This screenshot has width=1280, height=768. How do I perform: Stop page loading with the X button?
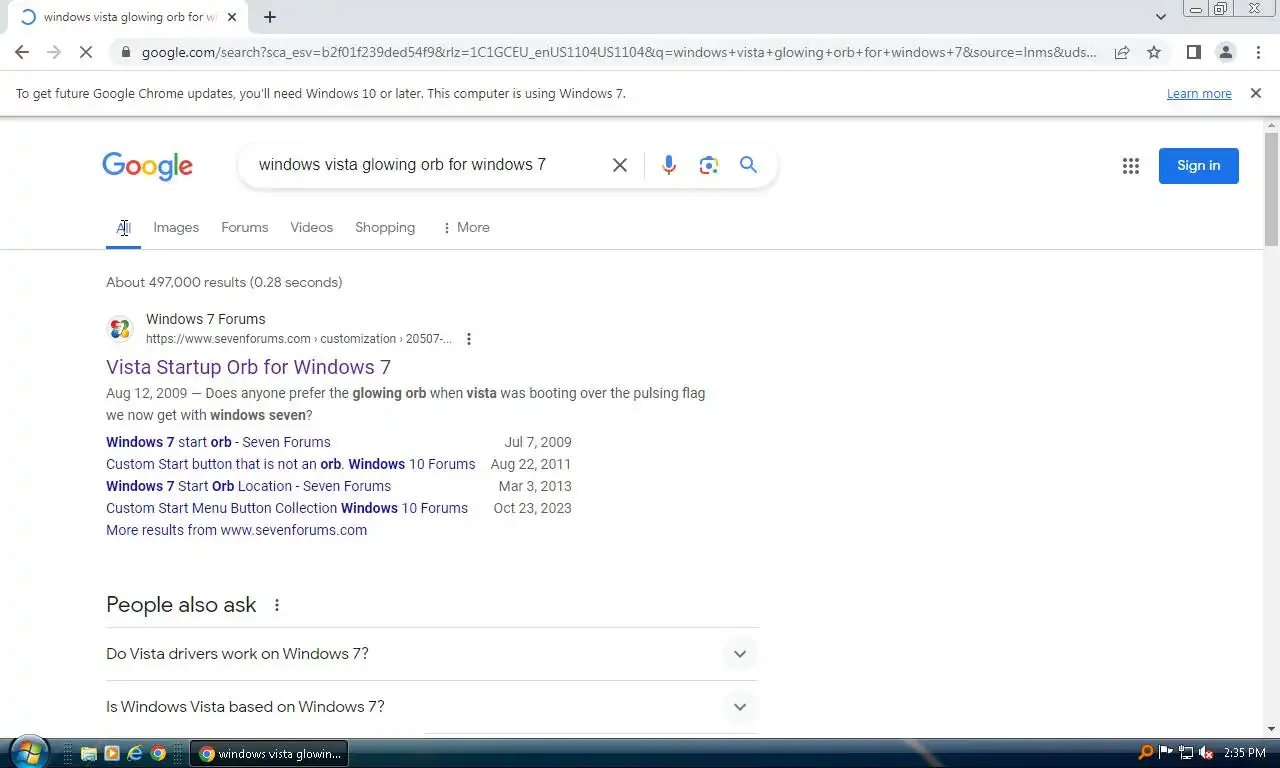tap(86, 52)
